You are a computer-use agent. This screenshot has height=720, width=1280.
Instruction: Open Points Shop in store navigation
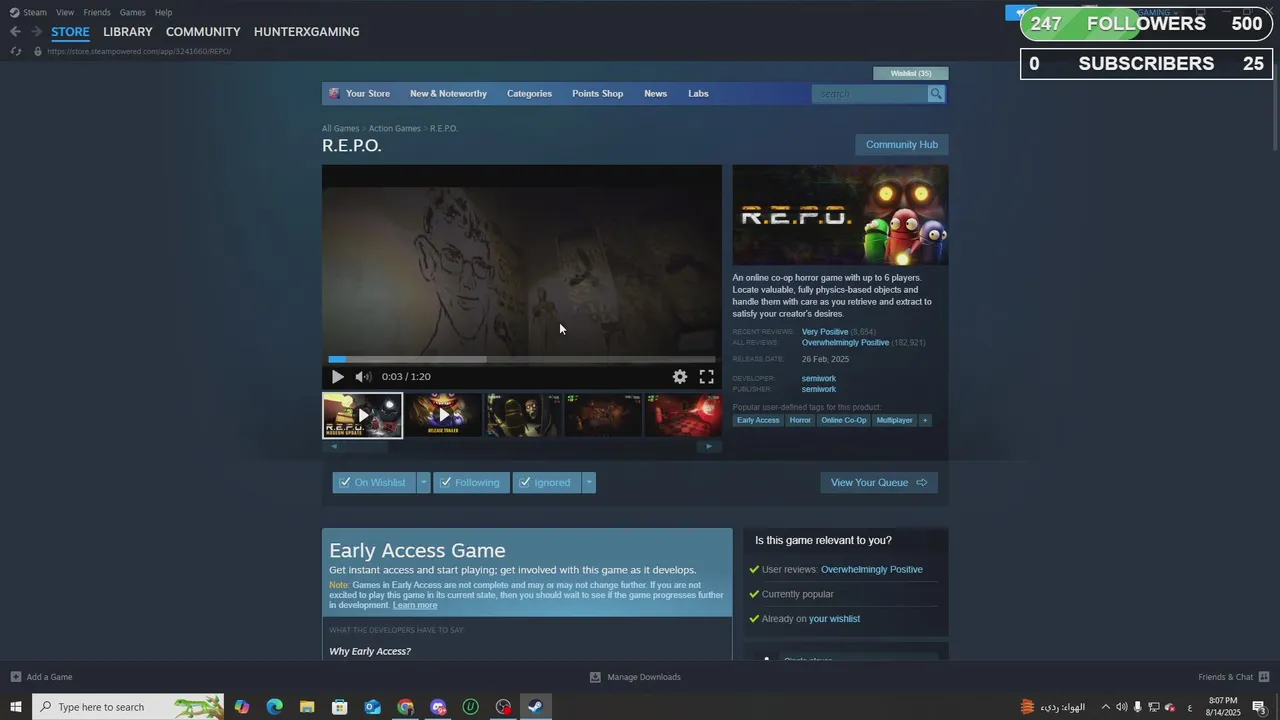coord(597,94)
